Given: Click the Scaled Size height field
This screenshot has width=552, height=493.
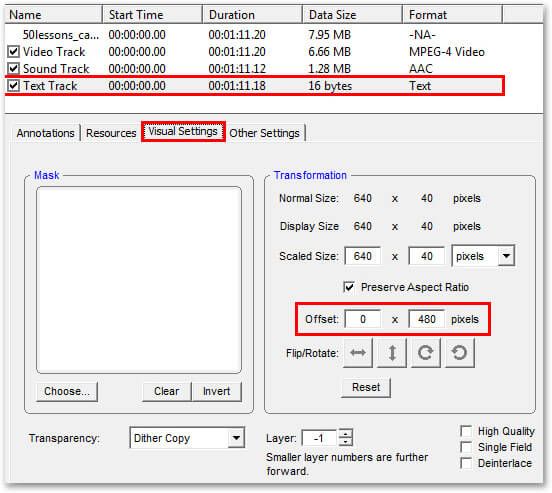Looking at the screenshot, I should tap(426, 256).
